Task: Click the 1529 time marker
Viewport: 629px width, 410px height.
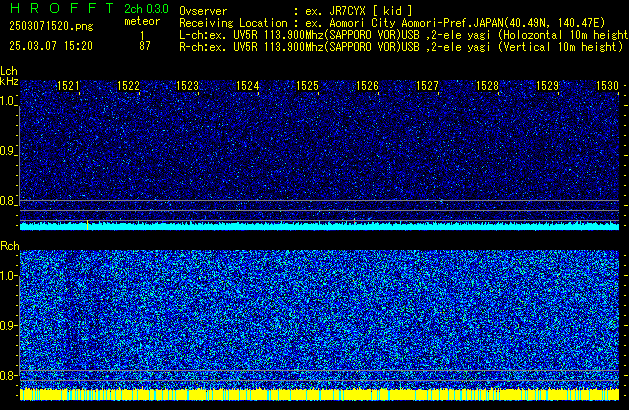Action: 547,86
